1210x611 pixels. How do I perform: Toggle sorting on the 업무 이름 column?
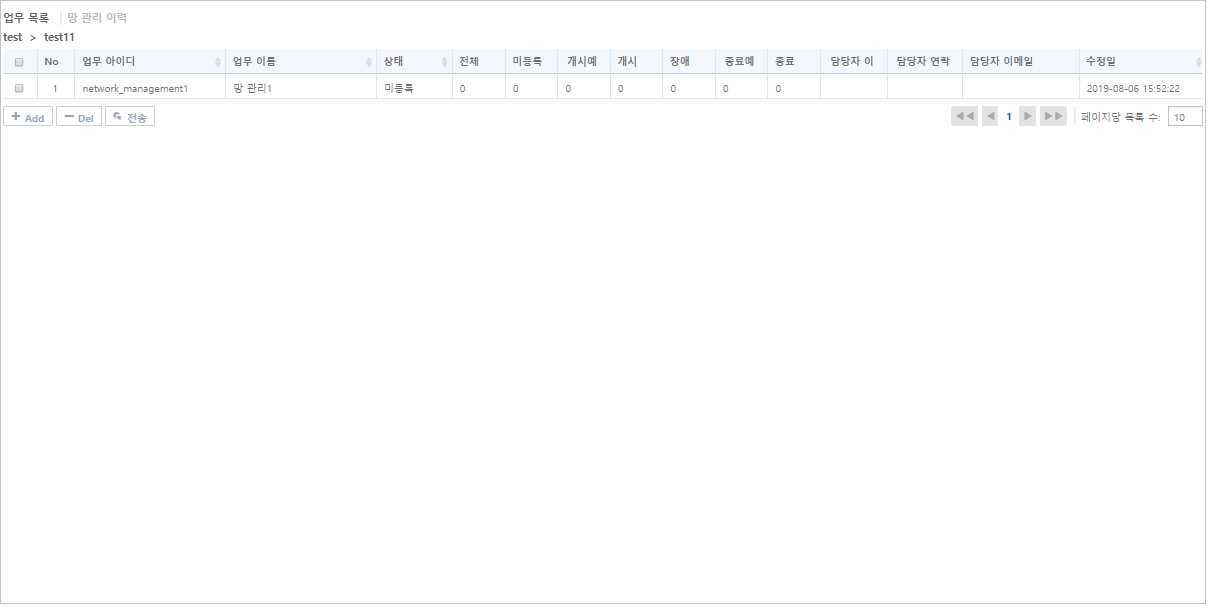click(369, 61)
